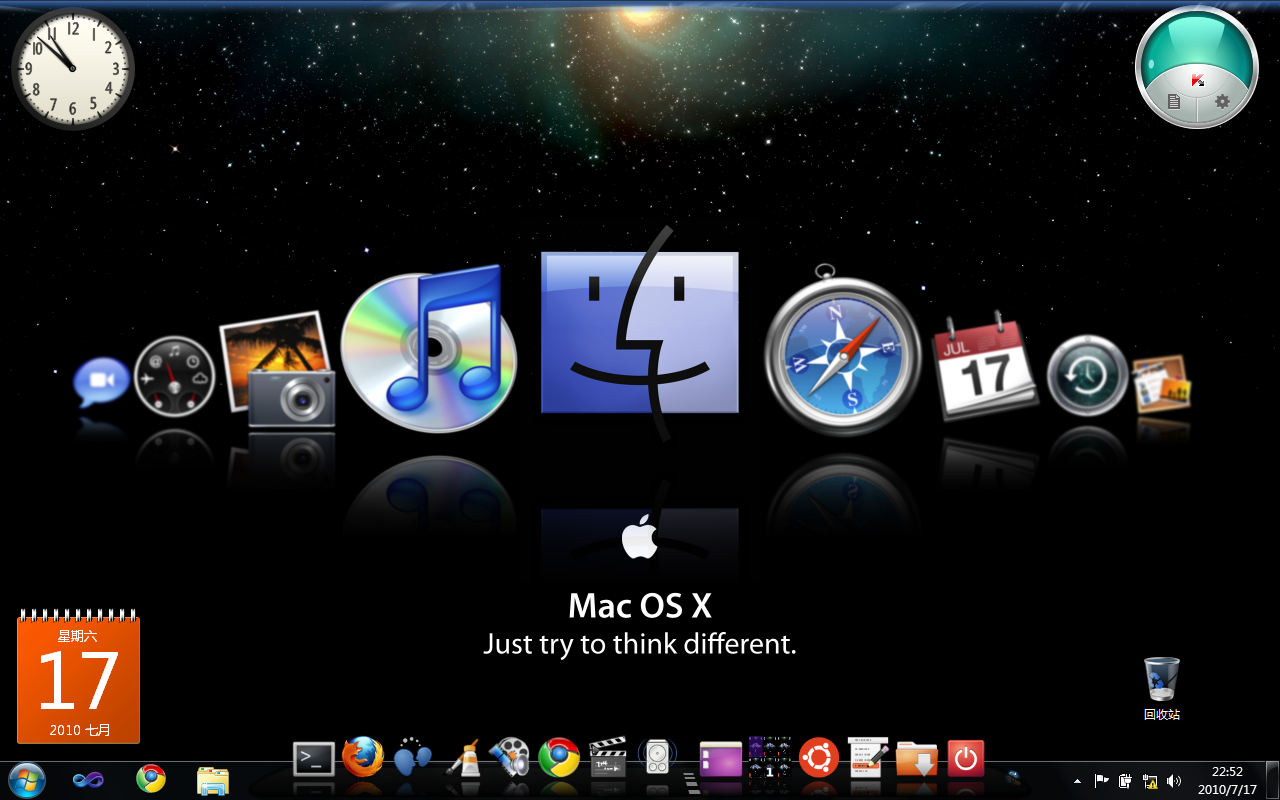Open the white speaker icon in dock
Screen dimensions: 1280x800
[657, 757]
